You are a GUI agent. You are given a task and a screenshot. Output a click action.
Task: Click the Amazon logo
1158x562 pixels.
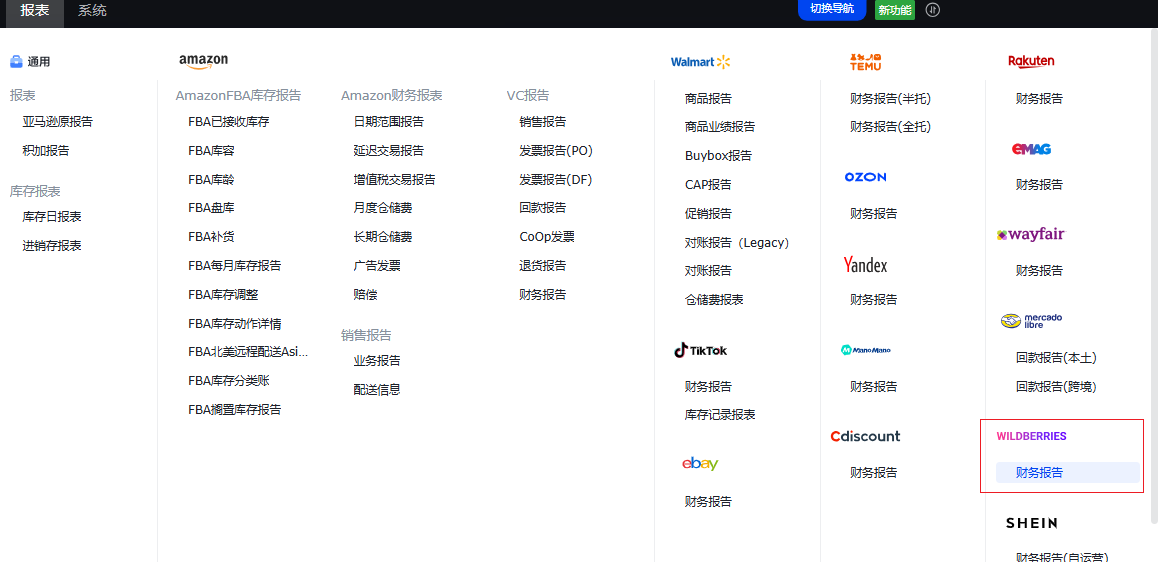click(203, 61)
